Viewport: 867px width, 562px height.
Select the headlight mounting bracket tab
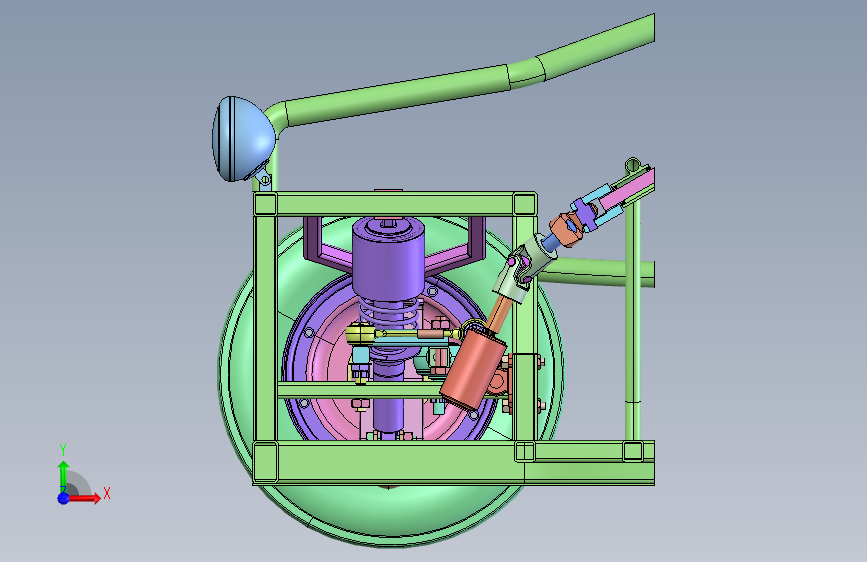click(264, 179)
